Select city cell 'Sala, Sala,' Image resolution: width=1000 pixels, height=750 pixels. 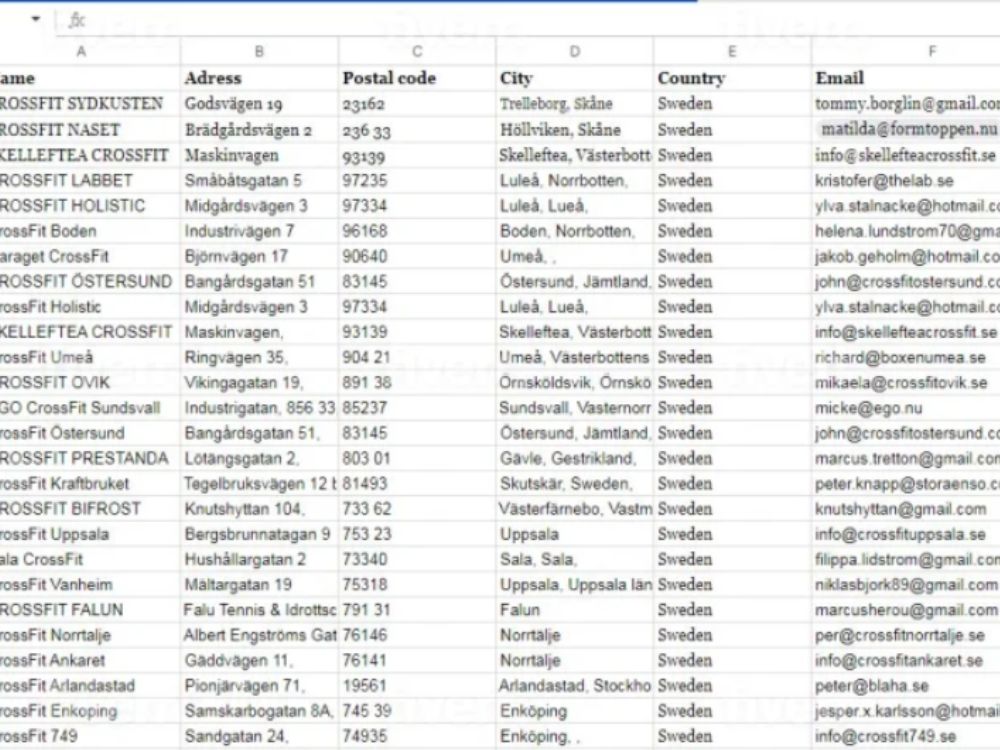(x=575, y=559)
